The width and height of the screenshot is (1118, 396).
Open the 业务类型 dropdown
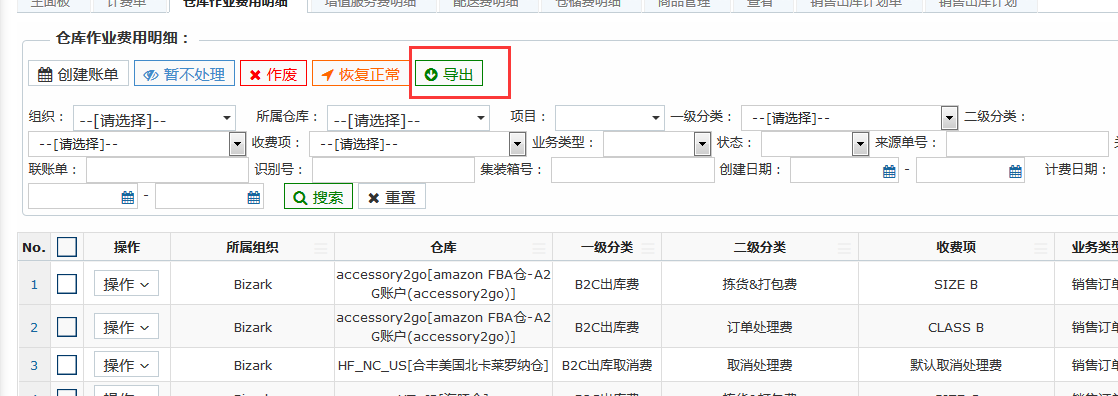[x=657, y=144]
